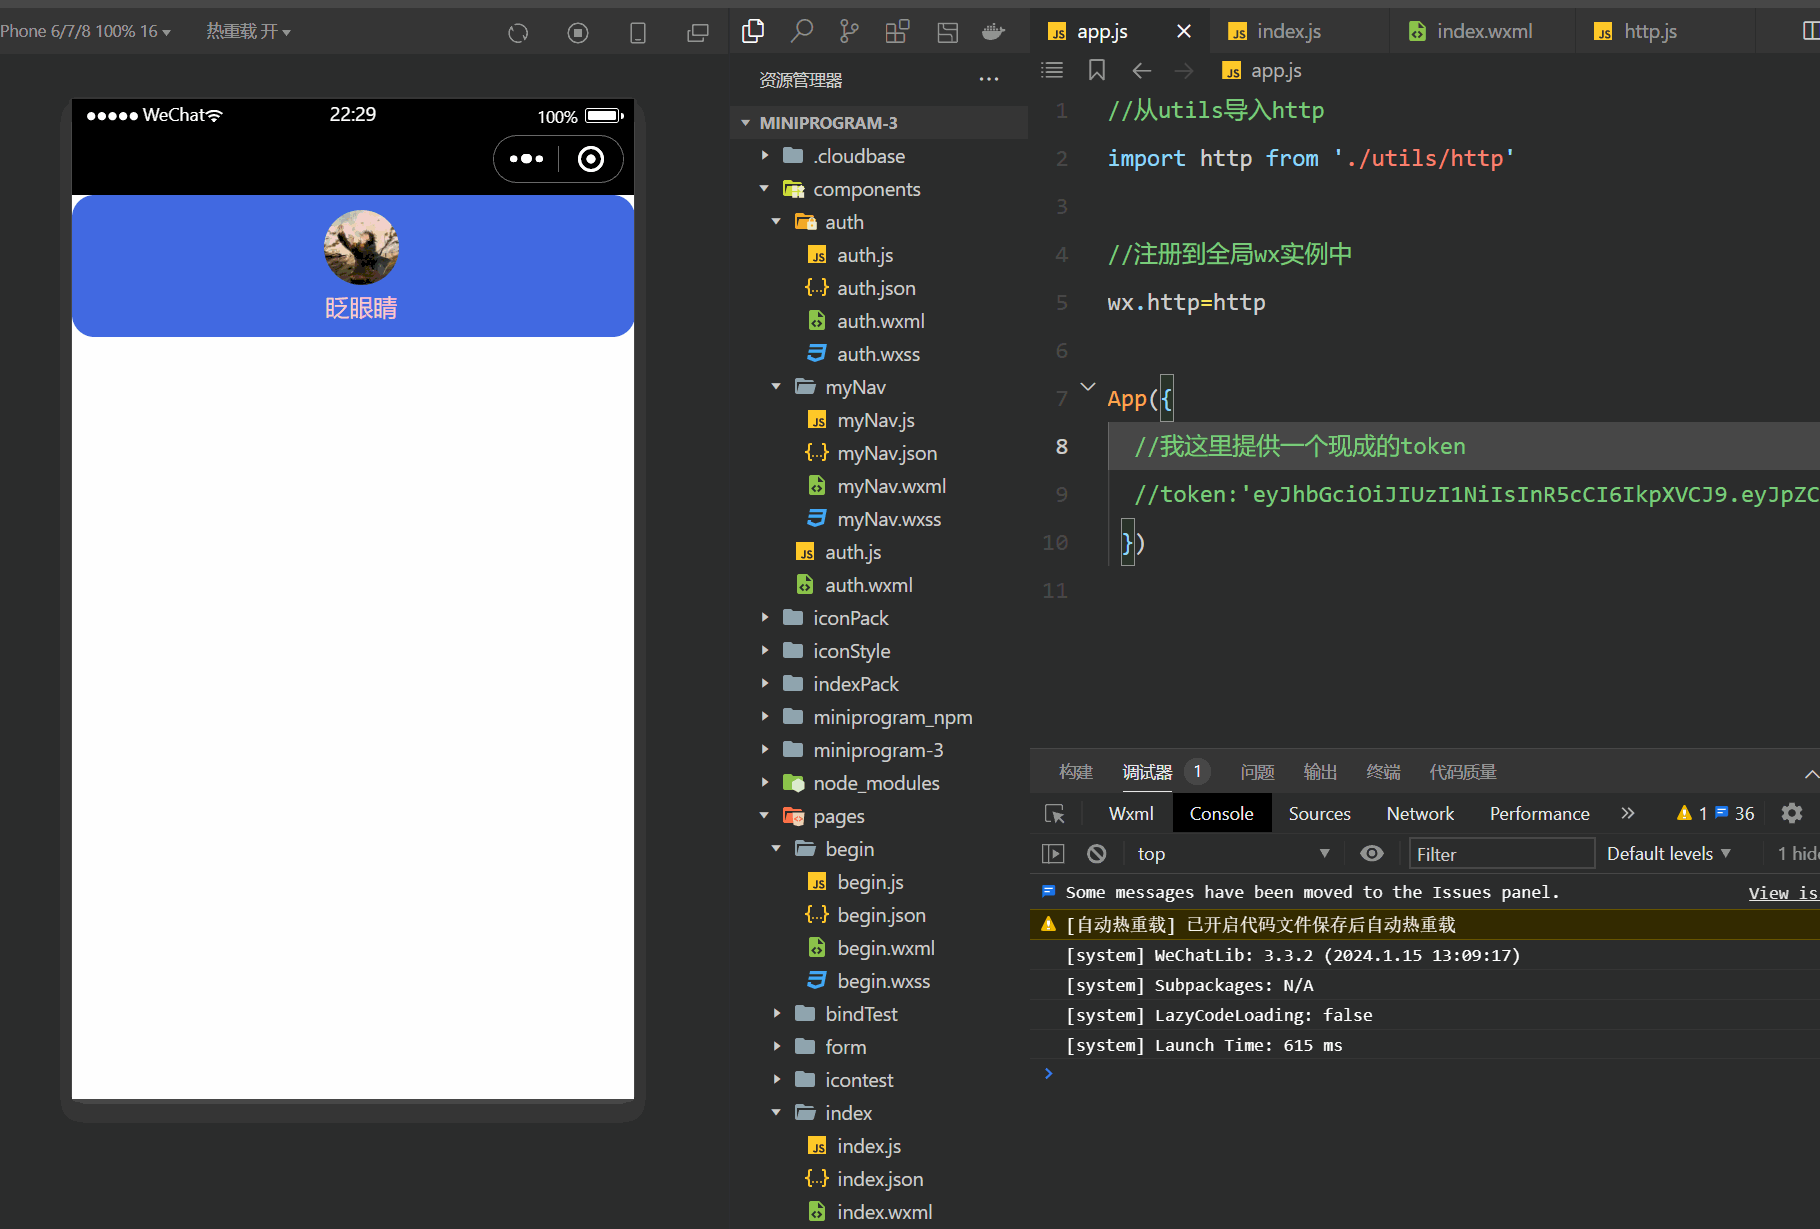Image resolution: width=1820 pixels, height=1229 pixels.
Task: Click the View issues link
Action: (x=1782, y=893)
